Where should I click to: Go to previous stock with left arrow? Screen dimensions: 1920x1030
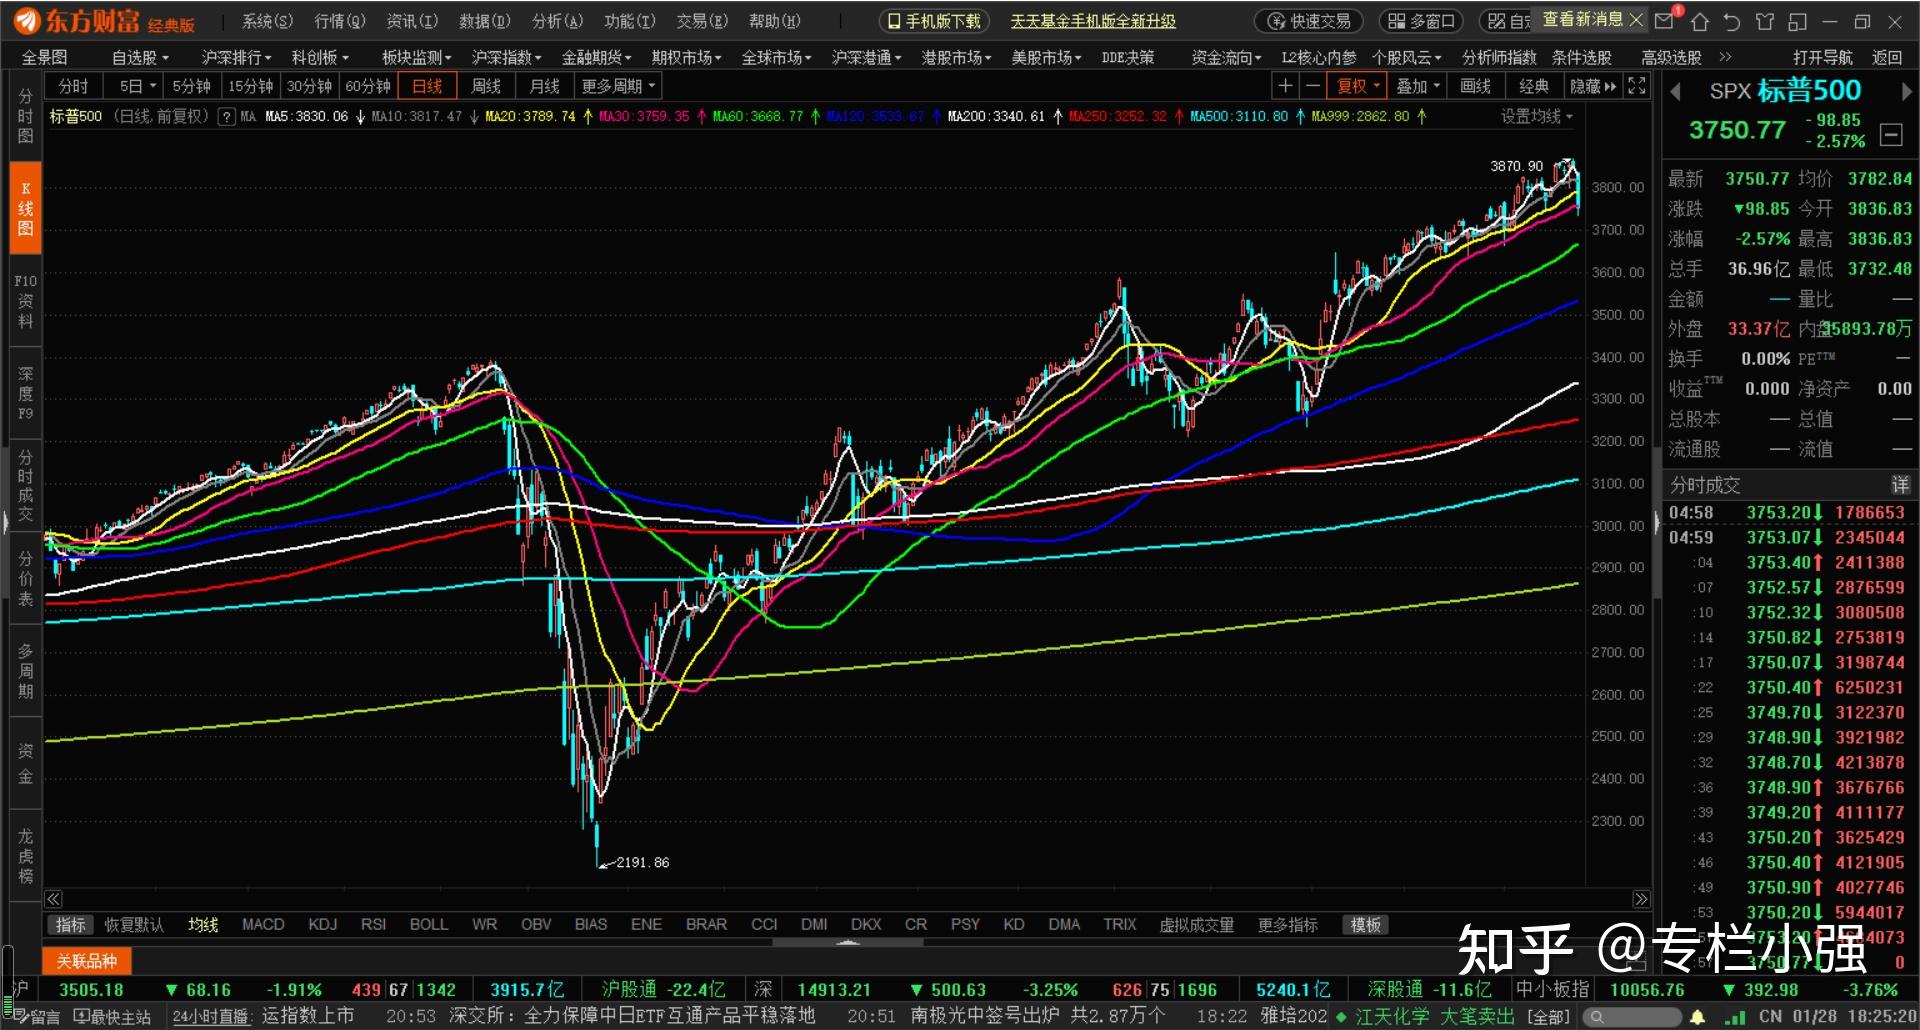(1676, 92)
